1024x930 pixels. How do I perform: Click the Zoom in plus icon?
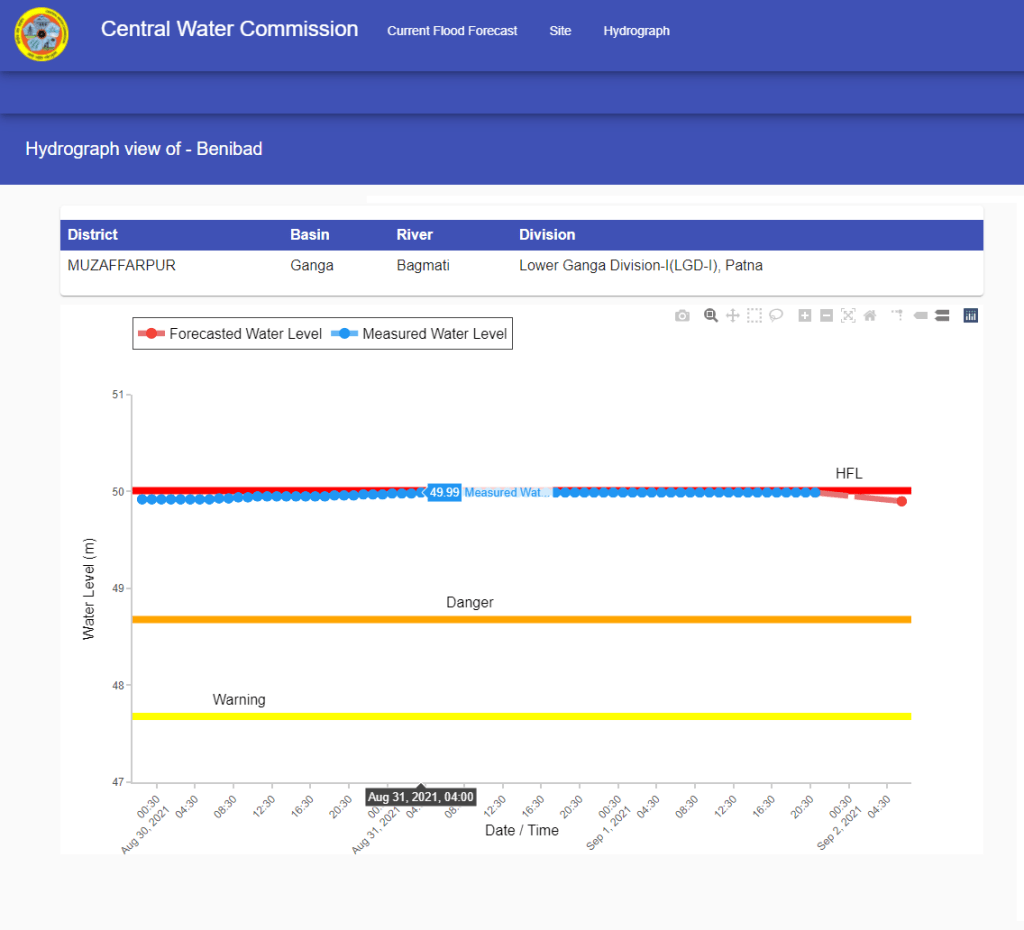tap(805, 316)
